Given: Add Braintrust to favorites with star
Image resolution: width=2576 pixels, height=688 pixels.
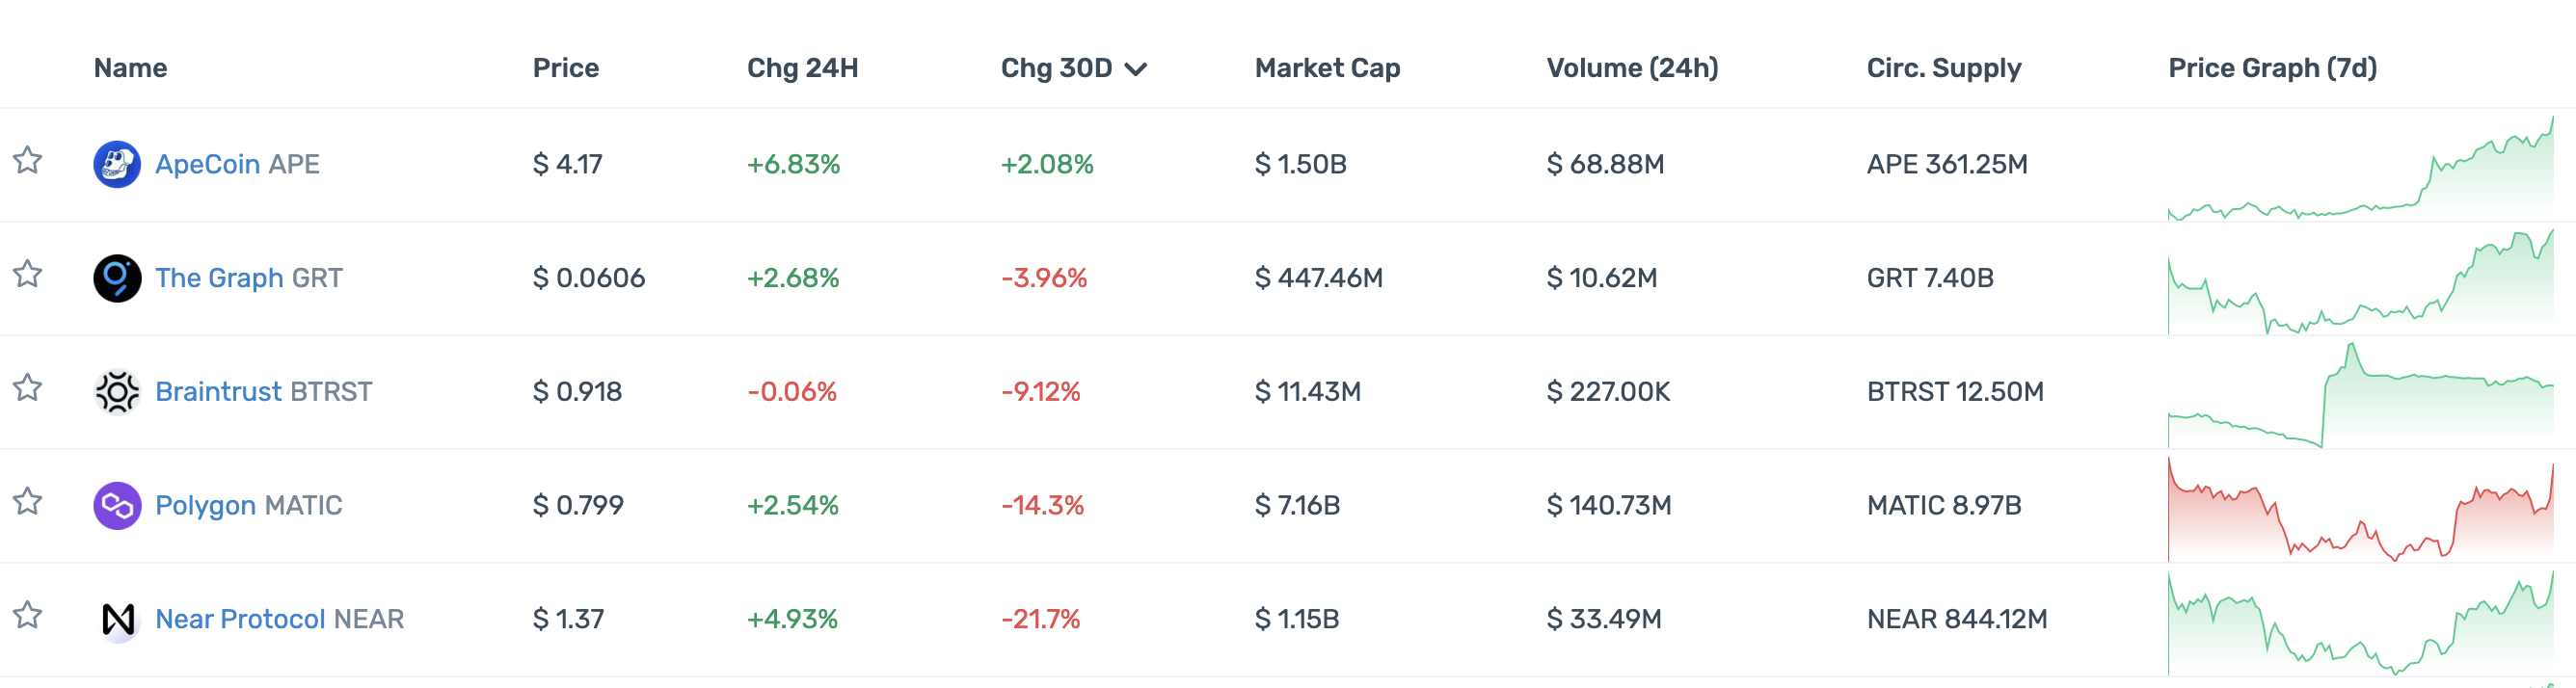Looking at the screenshot, I should (28, 388).
